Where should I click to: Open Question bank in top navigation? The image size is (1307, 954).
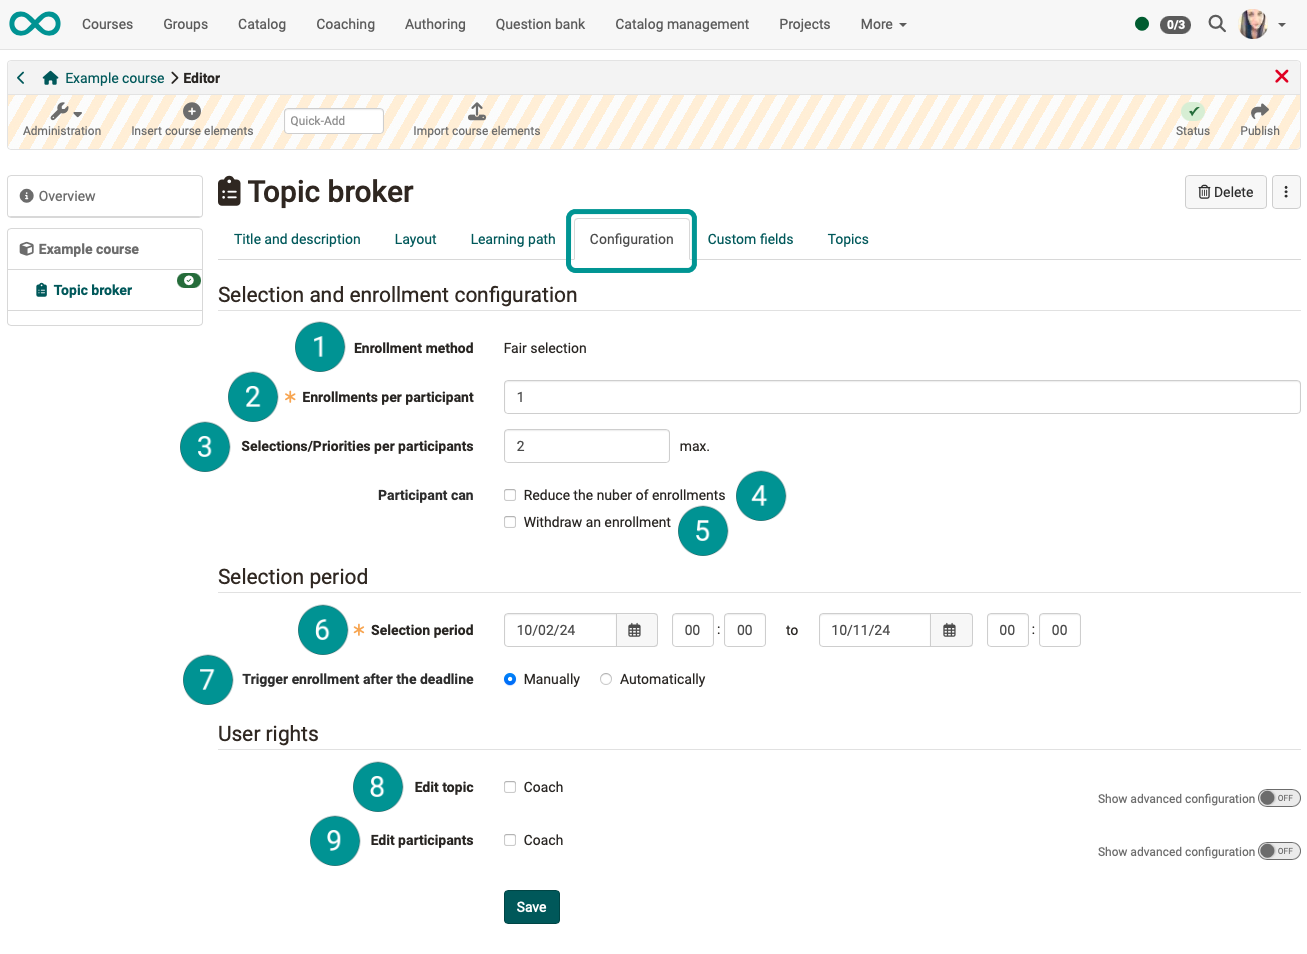[x=540, y=24]
